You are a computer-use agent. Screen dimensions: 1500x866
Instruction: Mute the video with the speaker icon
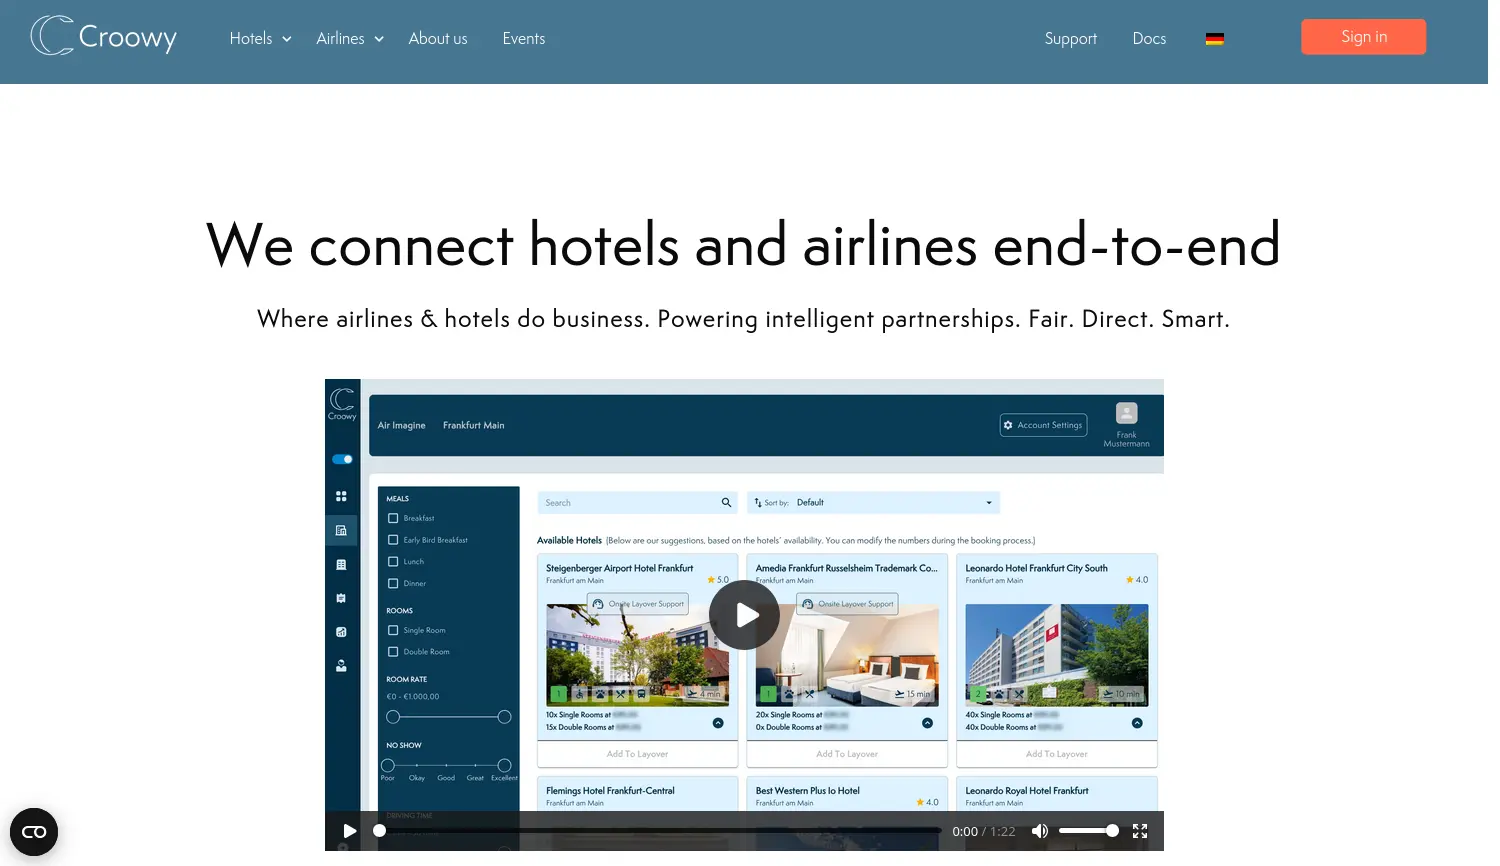click(1040, 831)
